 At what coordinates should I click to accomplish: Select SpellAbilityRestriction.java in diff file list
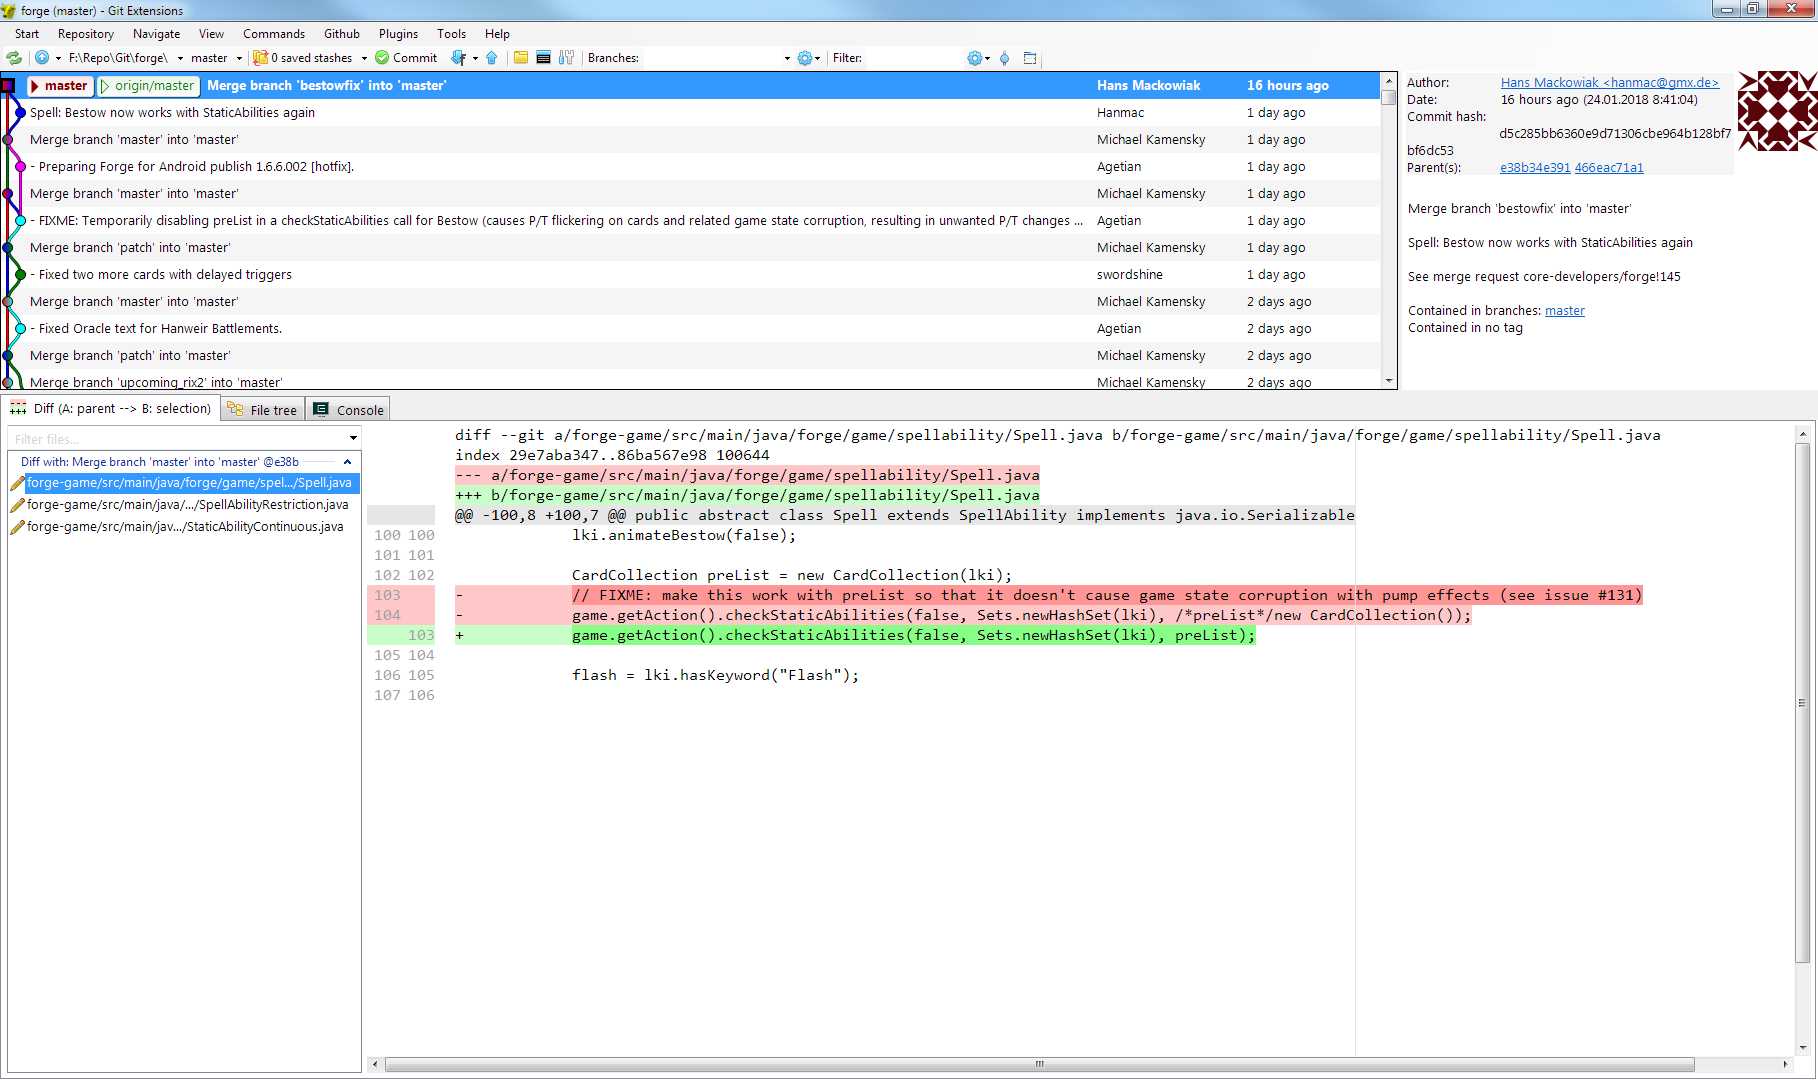pyautogui.click(x=187, y=505)
